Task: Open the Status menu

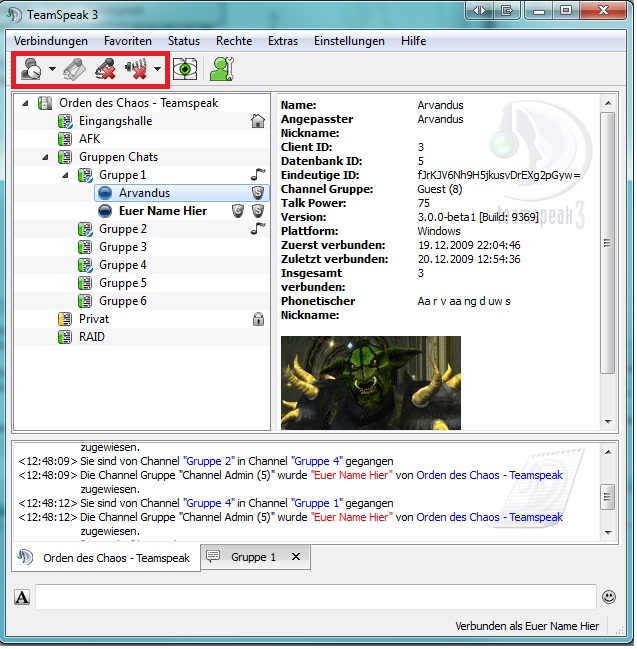Action: coord(184,41)
